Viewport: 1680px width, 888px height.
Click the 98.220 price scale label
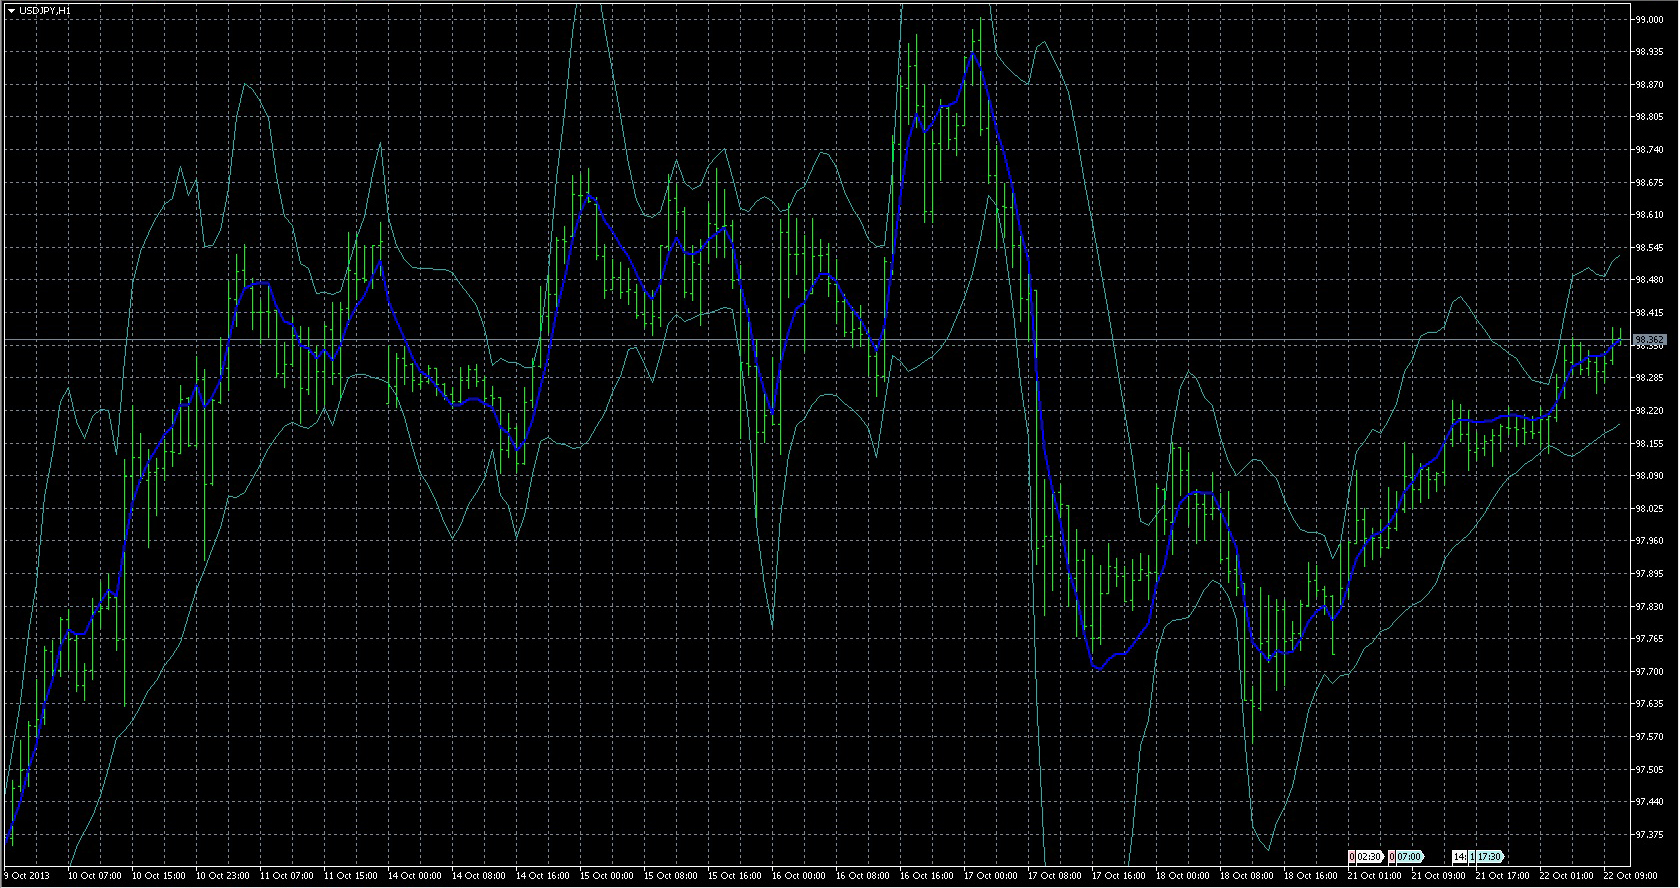(x=1649, y=410)
